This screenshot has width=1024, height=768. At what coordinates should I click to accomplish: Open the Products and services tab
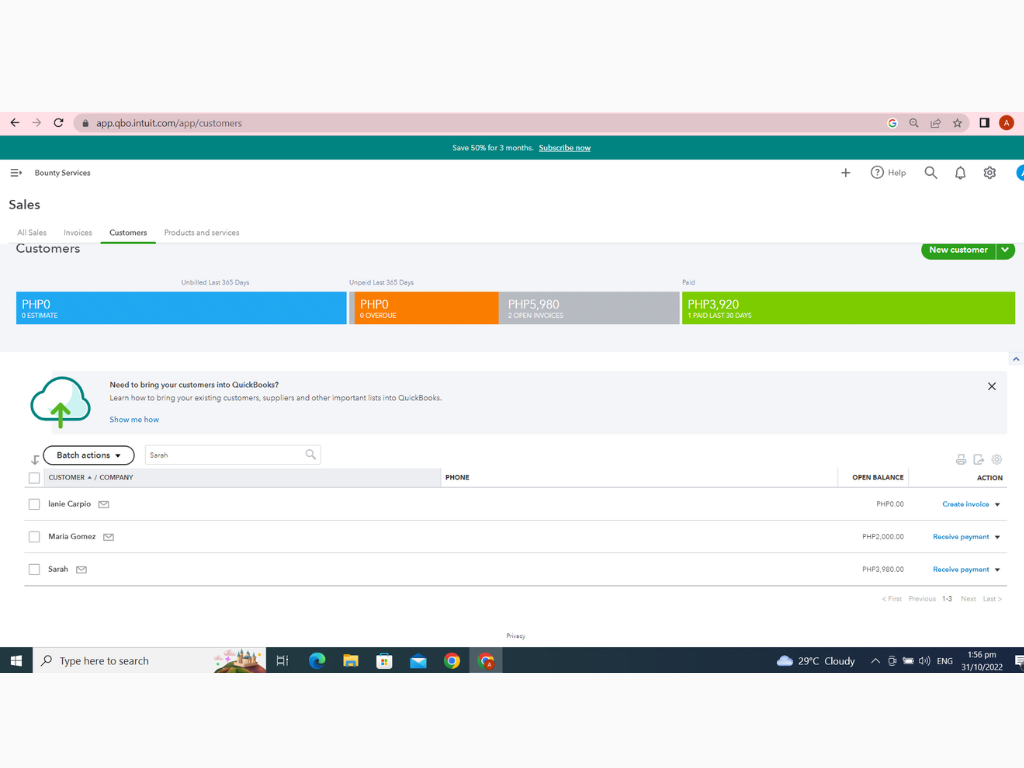tap(201, 232)
